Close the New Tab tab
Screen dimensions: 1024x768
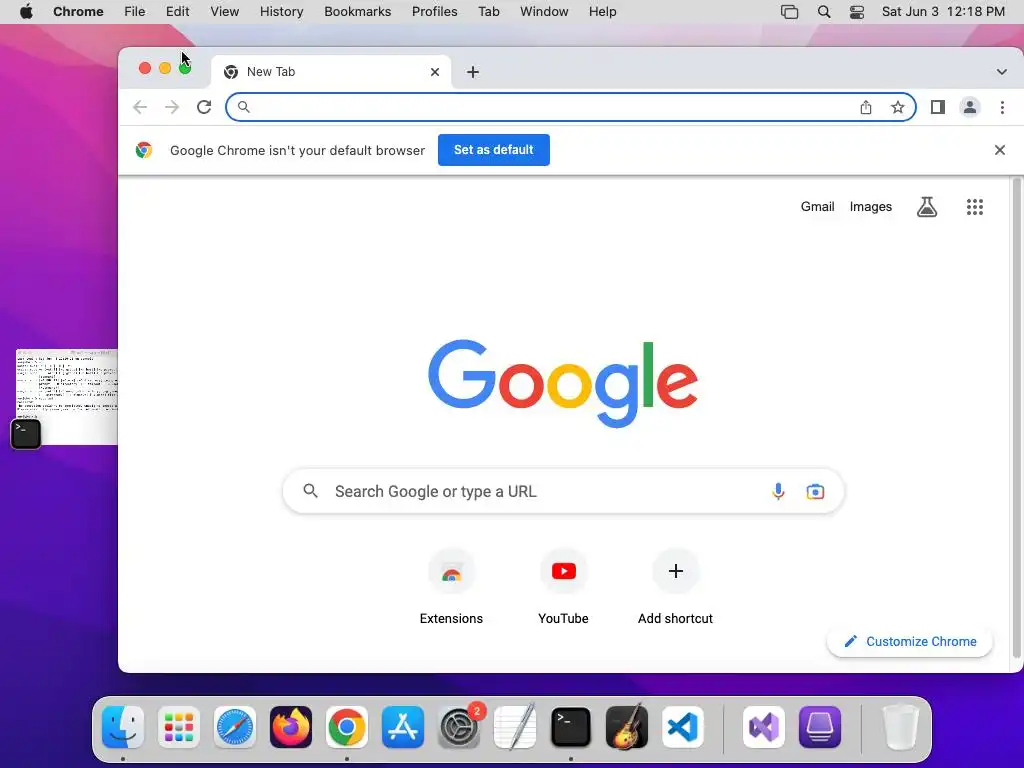pyautogui.click(x=435, y=72)
